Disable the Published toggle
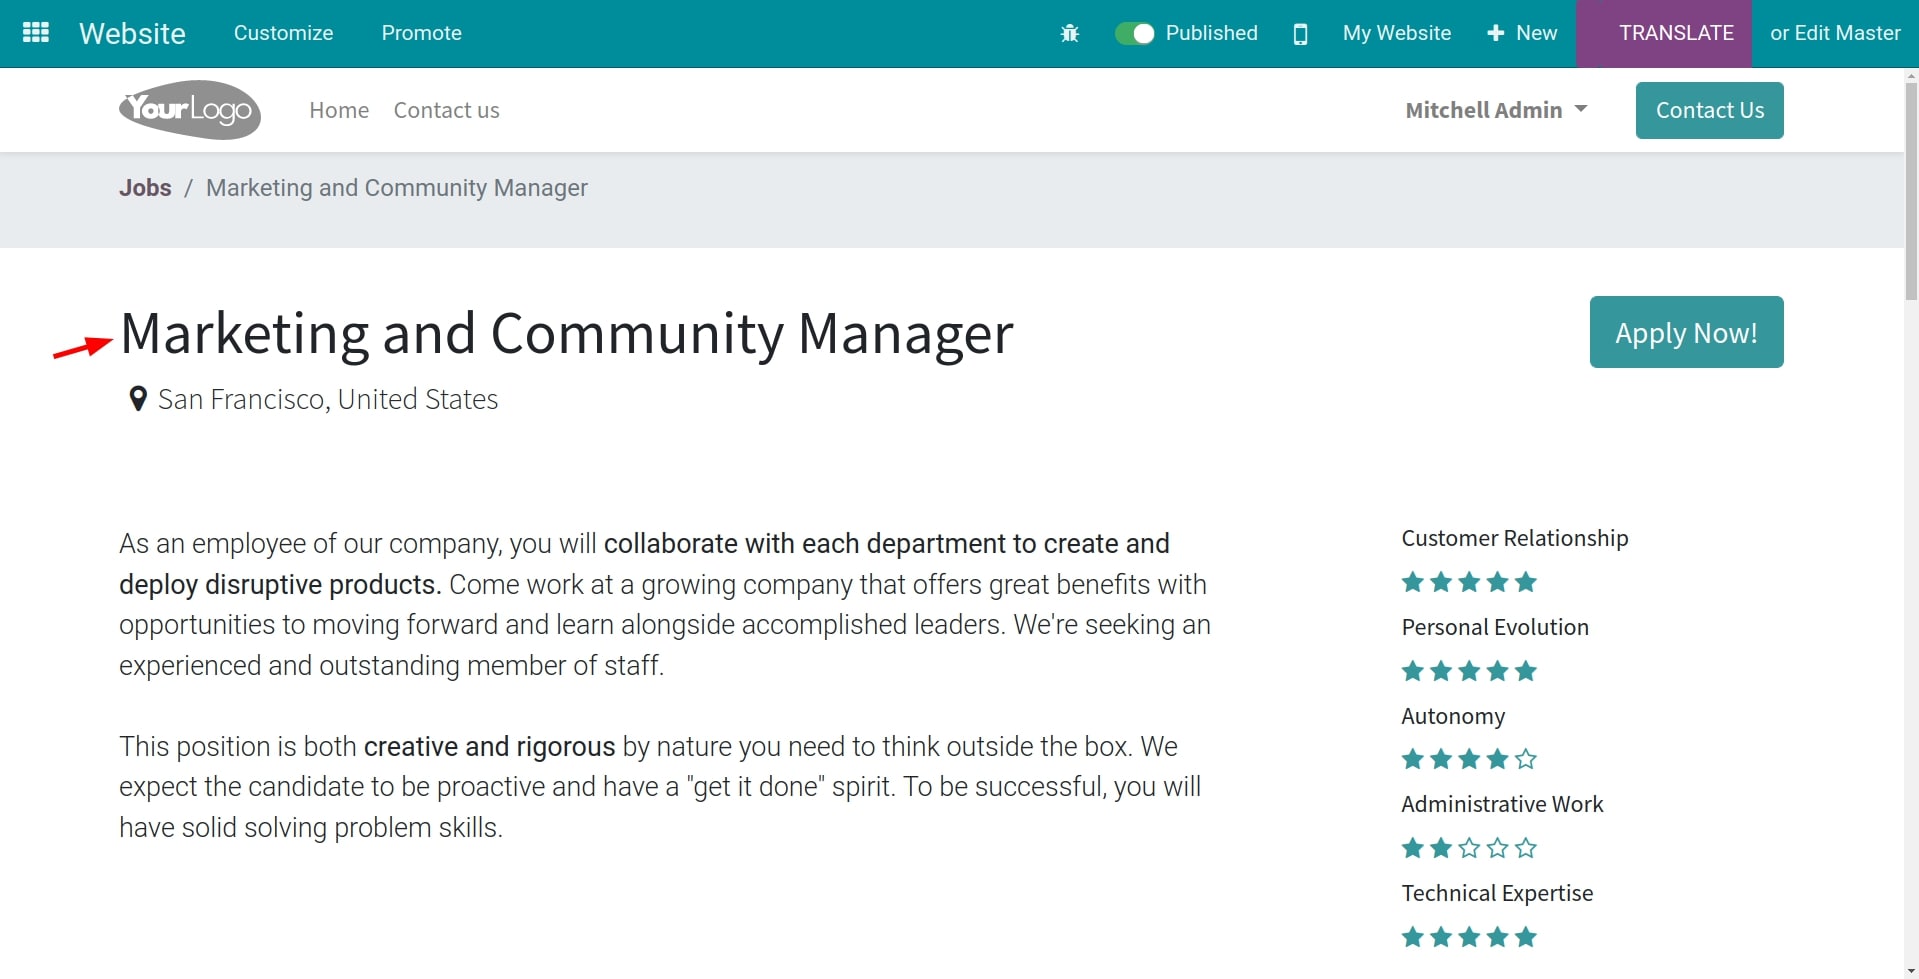This screenshot has height=979, width=1919. 1133,33
